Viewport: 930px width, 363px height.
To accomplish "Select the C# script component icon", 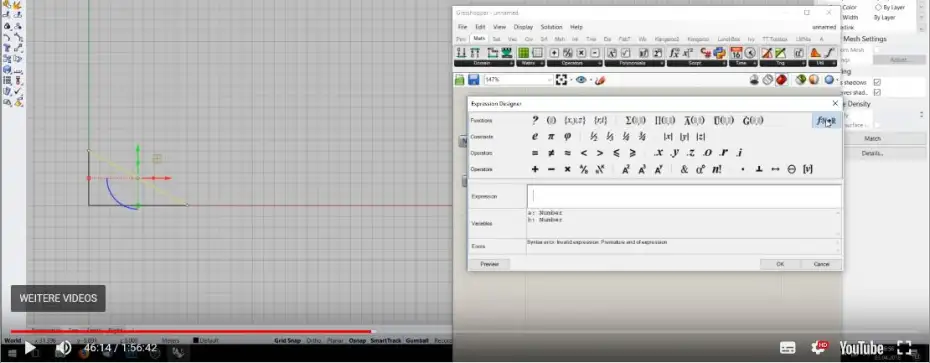I will tap(705, 53).
